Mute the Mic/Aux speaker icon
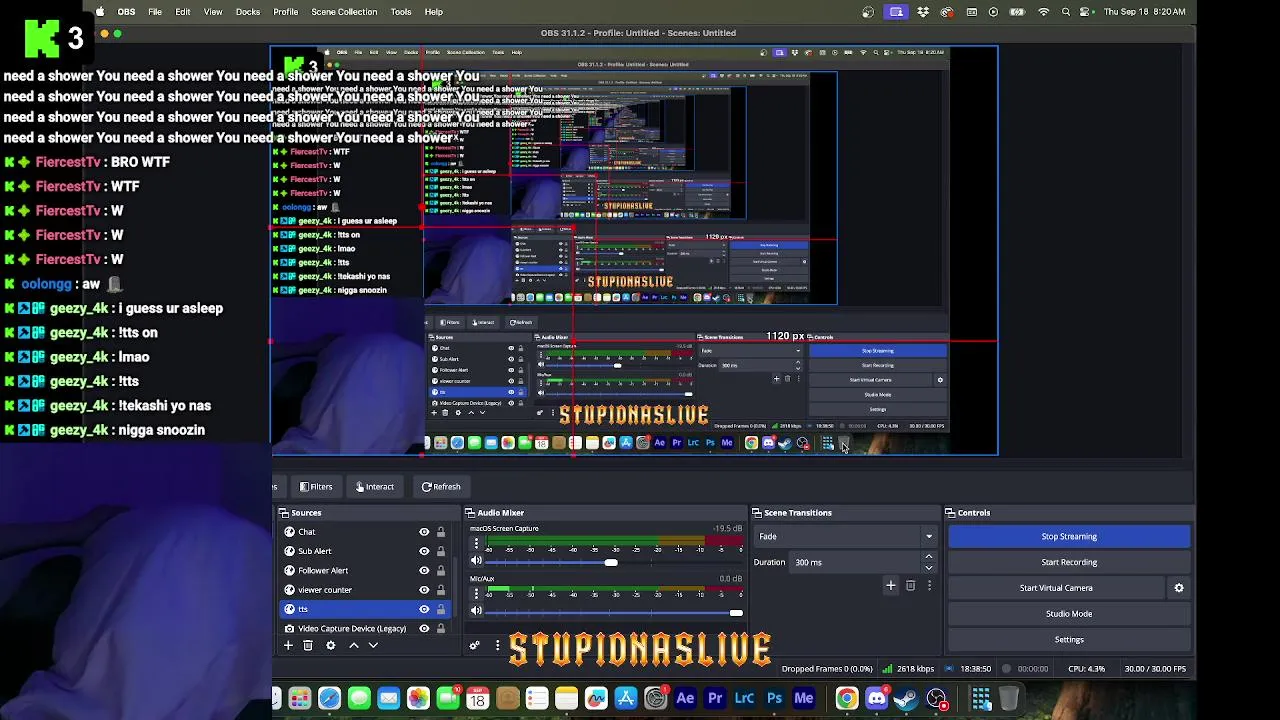Screen dimensions: 1280x720 [x=476, y=612]
